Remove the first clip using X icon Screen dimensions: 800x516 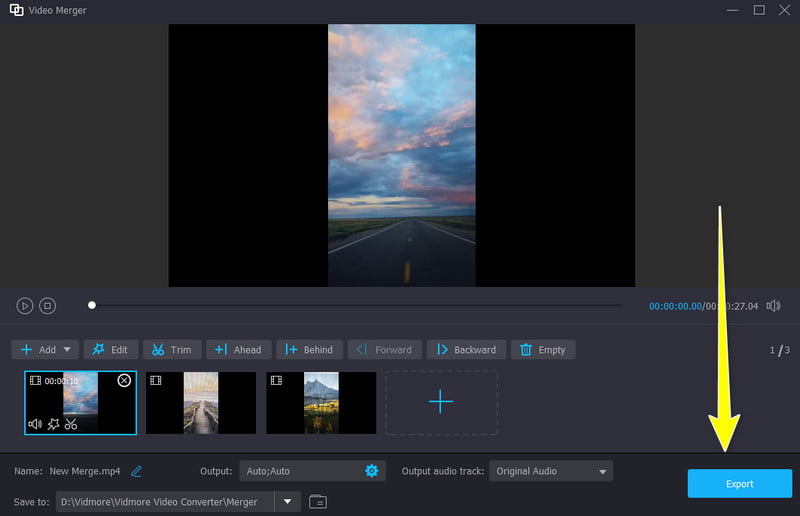coord(124,380)
